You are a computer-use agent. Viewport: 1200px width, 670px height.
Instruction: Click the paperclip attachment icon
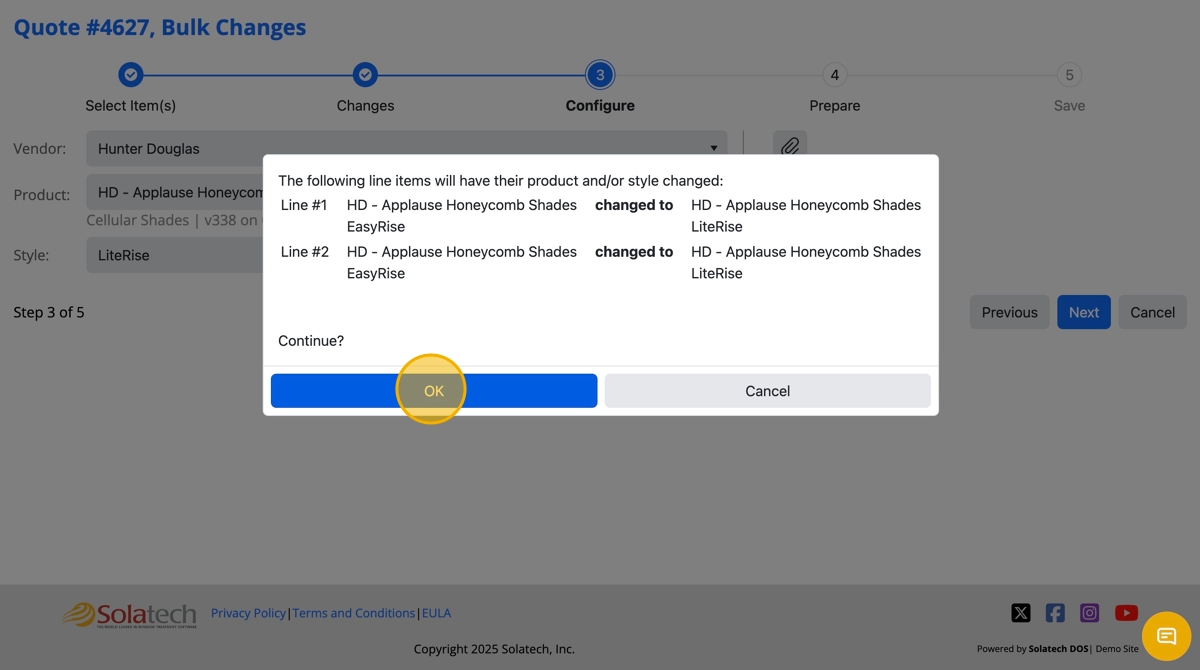[x=790, y=148]
